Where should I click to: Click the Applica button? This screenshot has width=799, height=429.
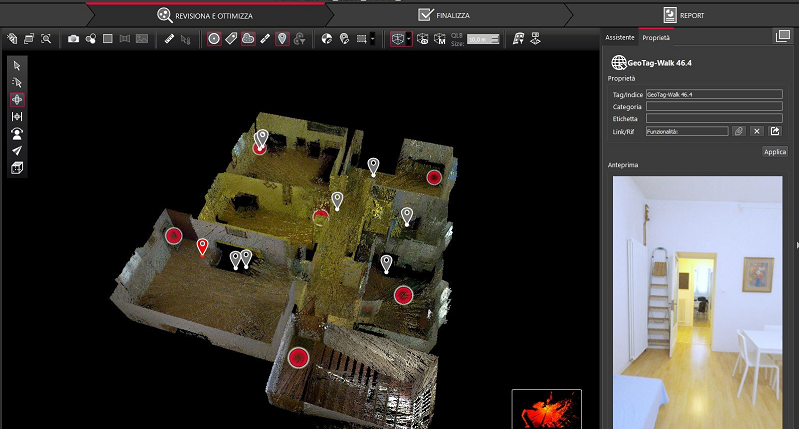click(x=775, y=152)
